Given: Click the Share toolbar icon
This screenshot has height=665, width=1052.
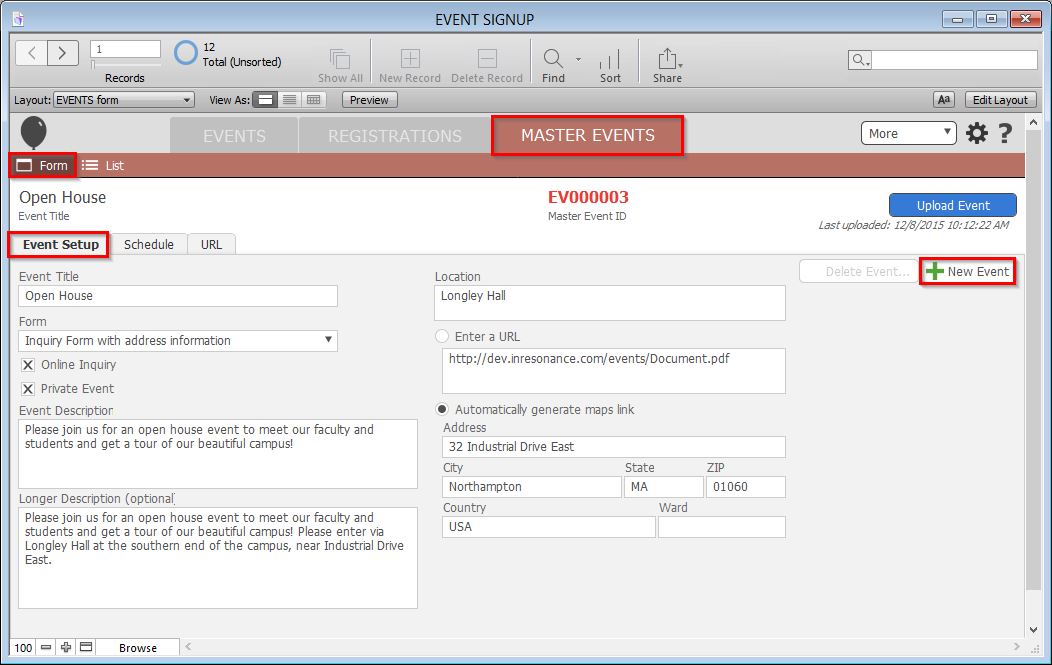Looking at the screenshot, I should (667, 60).
